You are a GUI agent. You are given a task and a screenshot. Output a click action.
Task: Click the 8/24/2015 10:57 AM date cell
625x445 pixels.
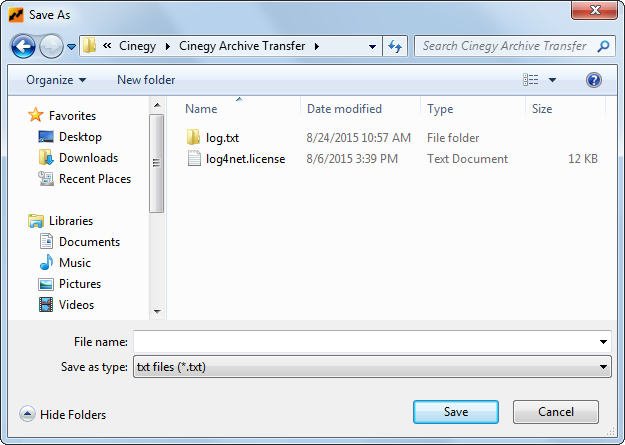click(358, 138)
